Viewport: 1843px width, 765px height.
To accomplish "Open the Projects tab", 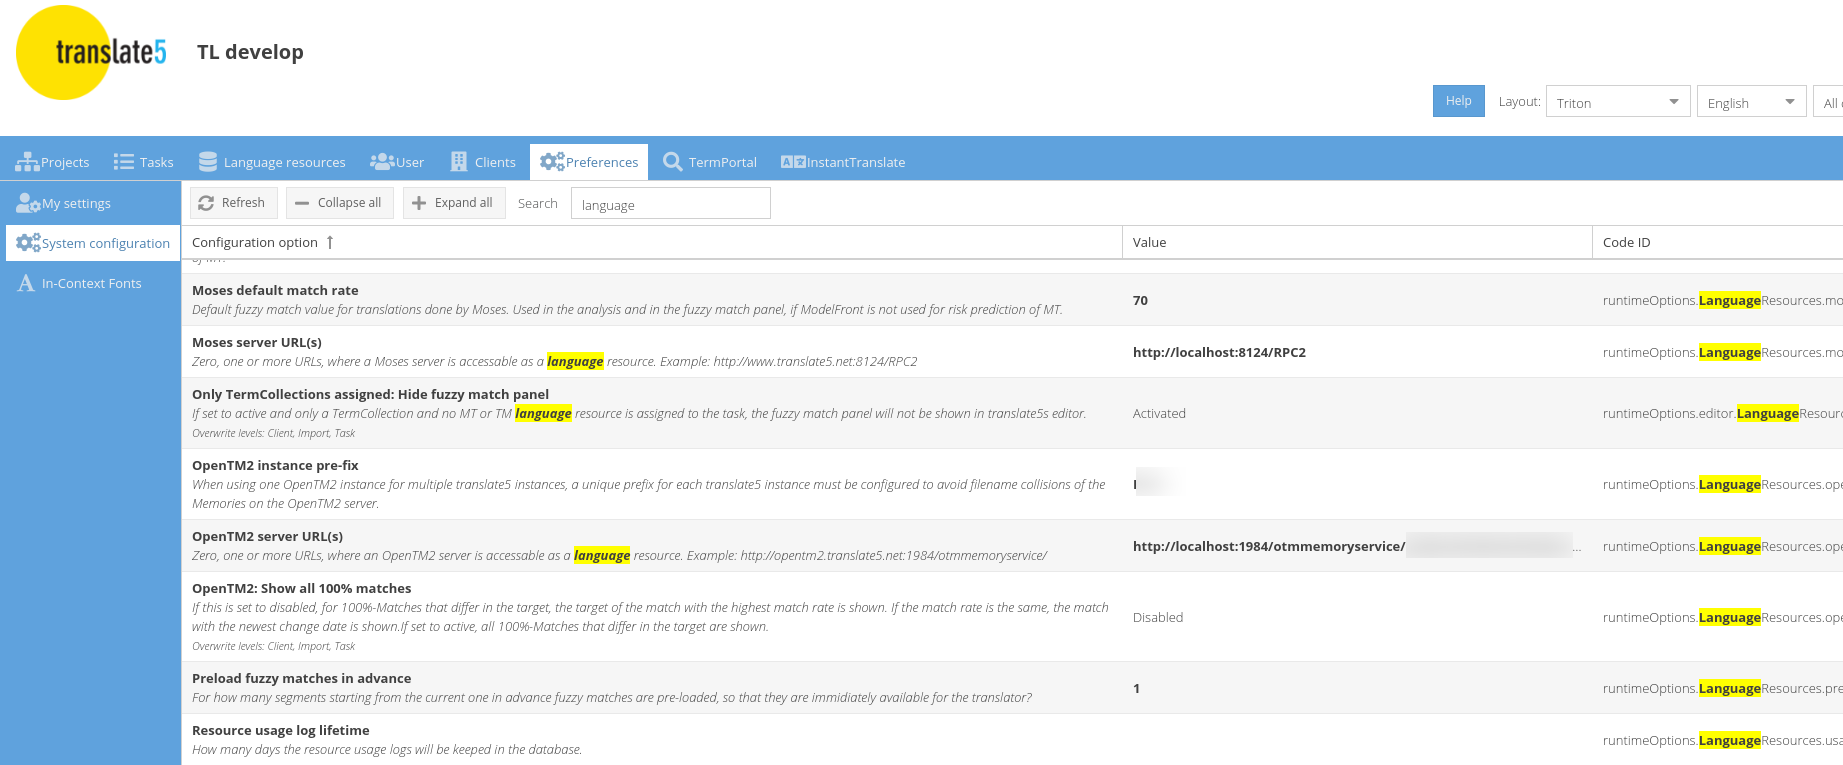I will point(52,162).
